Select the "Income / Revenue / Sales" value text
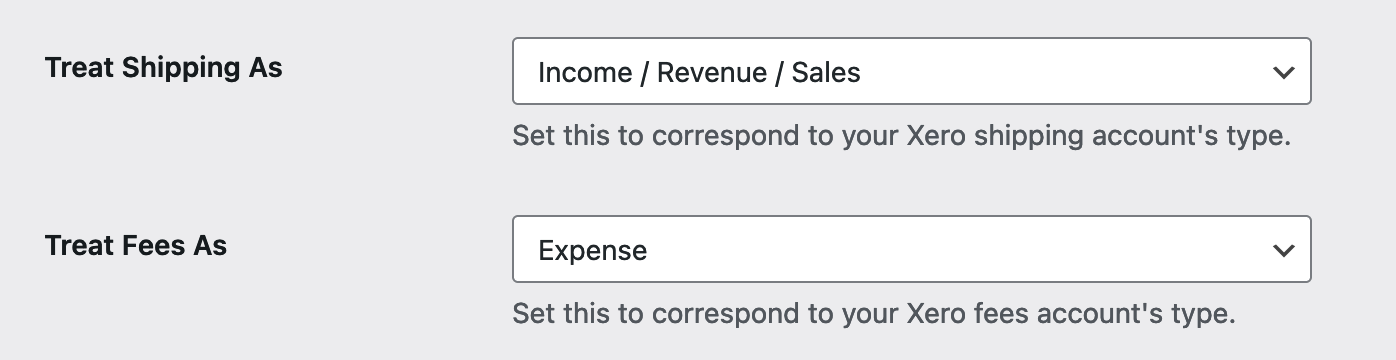 click(x=699, y=73)
